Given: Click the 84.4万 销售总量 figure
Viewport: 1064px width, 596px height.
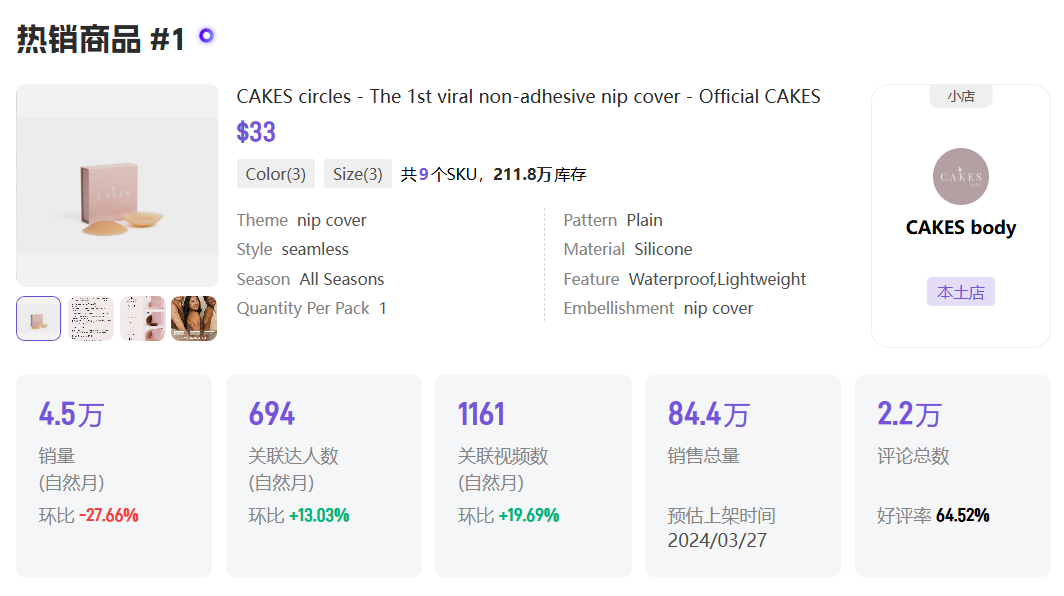Looking at the screenshot, I should pyautogui.click(x=708, y=414).
